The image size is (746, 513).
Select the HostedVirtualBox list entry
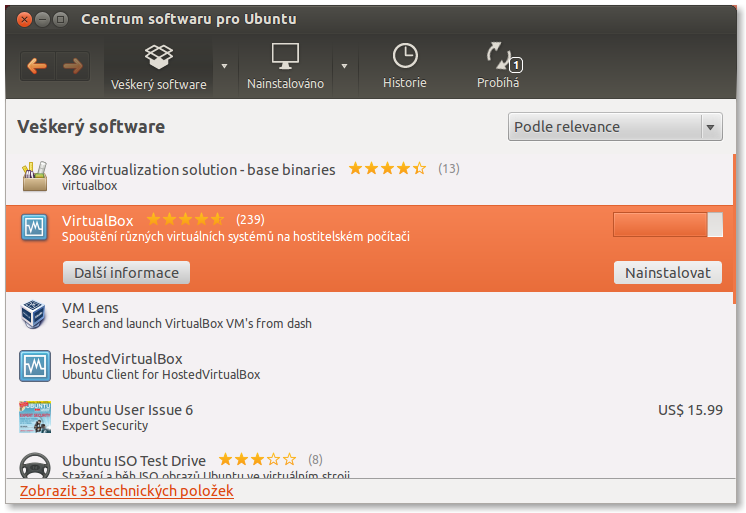369,366
